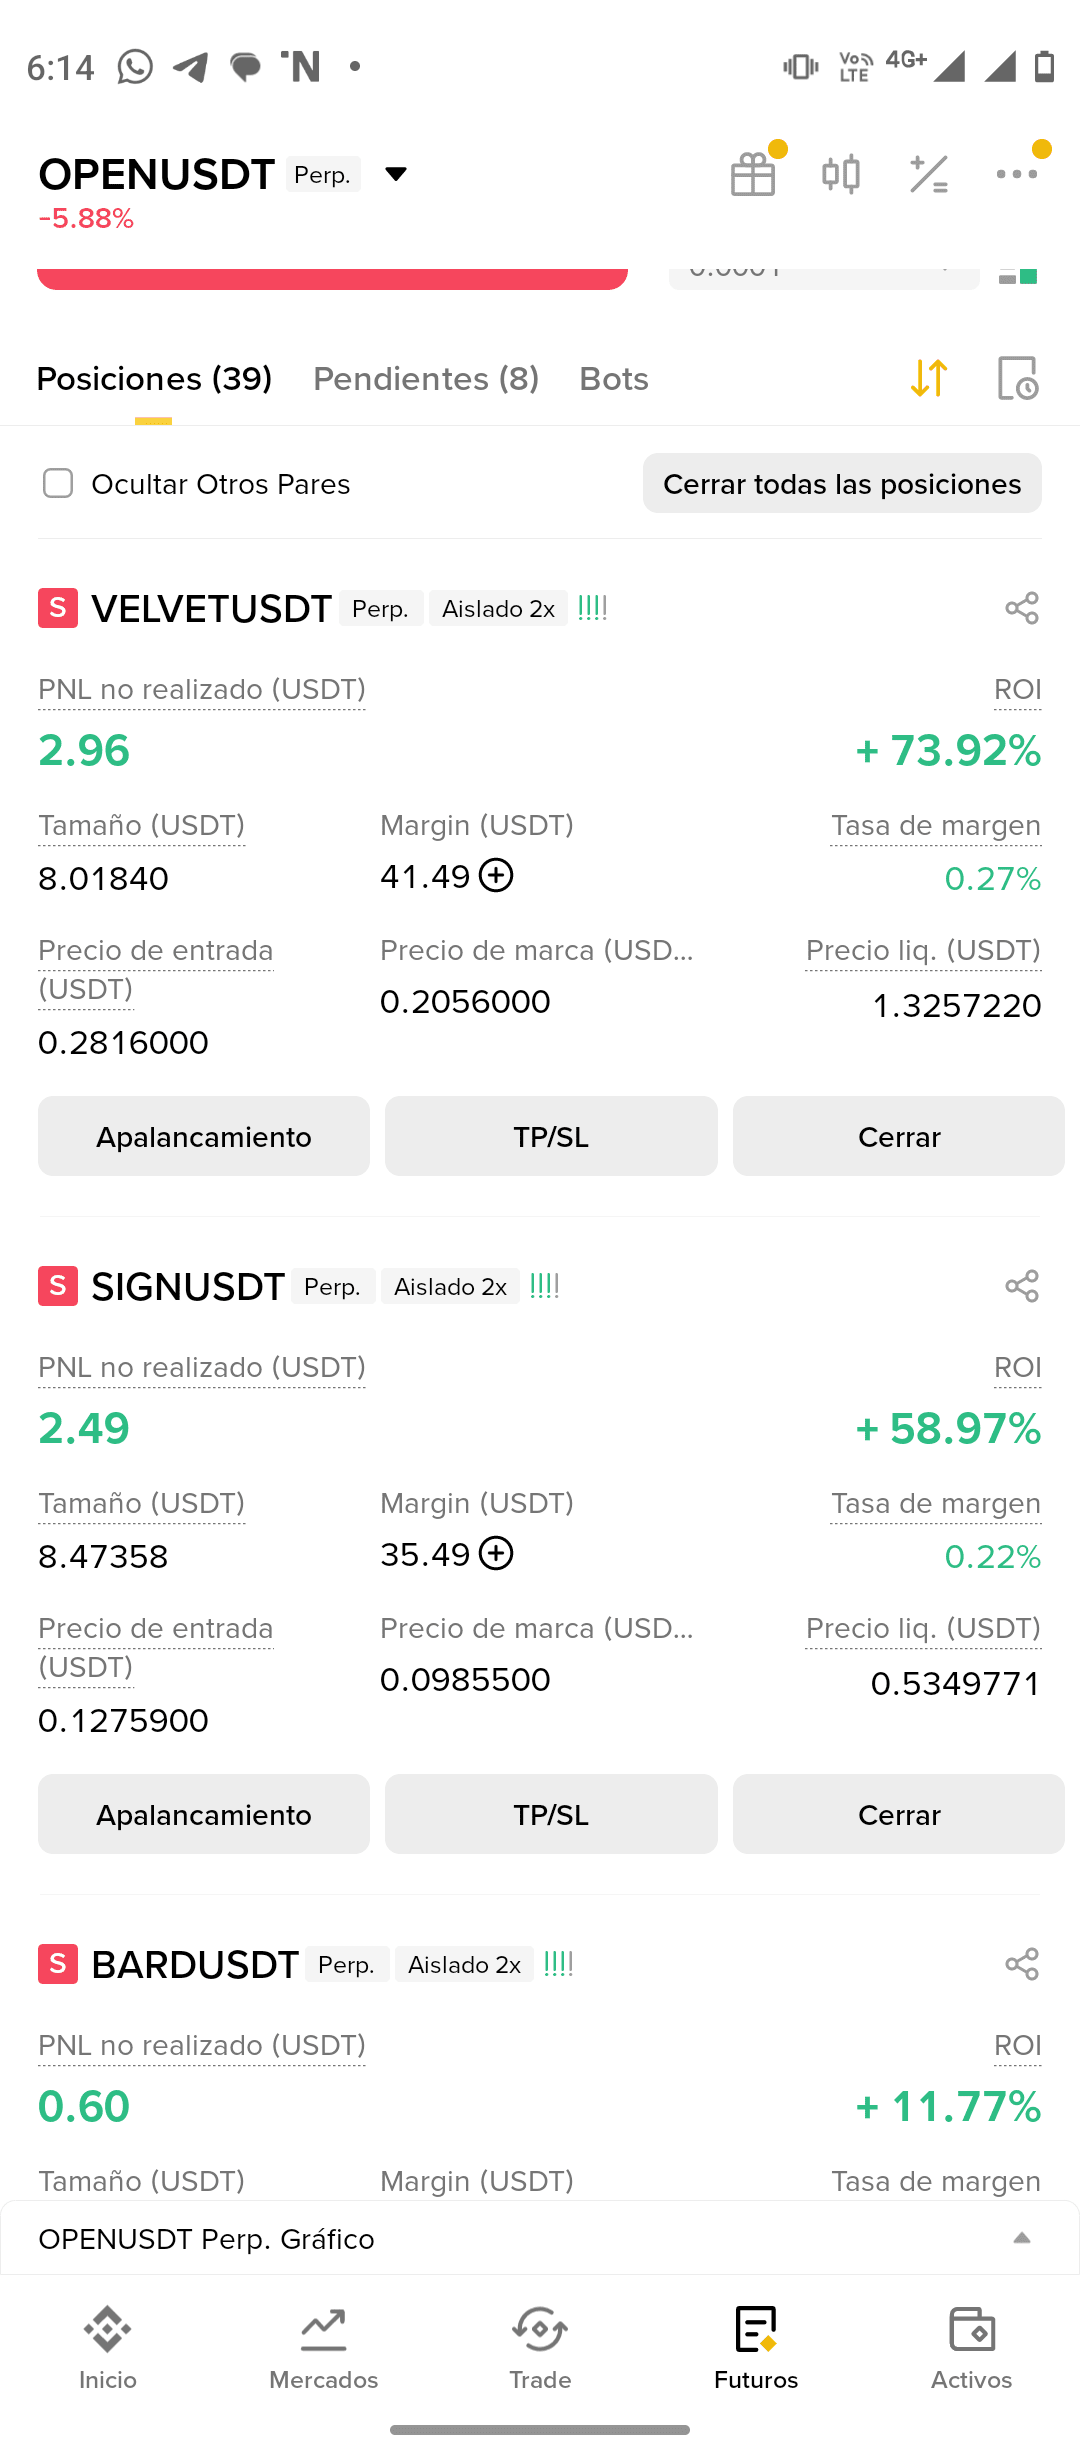Expand the OPENUSDT pair selector arrow
Screen dimensions: 1080x2460
click(396, 175)
